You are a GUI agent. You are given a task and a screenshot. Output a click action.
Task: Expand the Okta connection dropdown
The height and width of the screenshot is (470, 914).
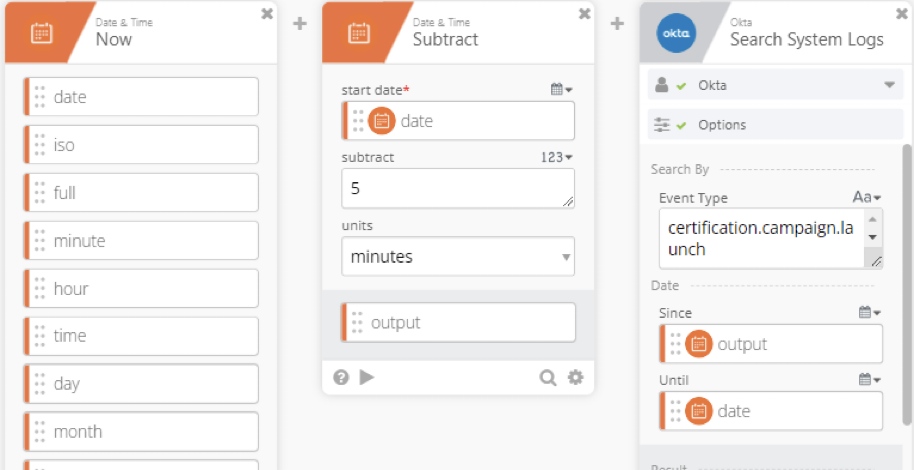[890, 85]
